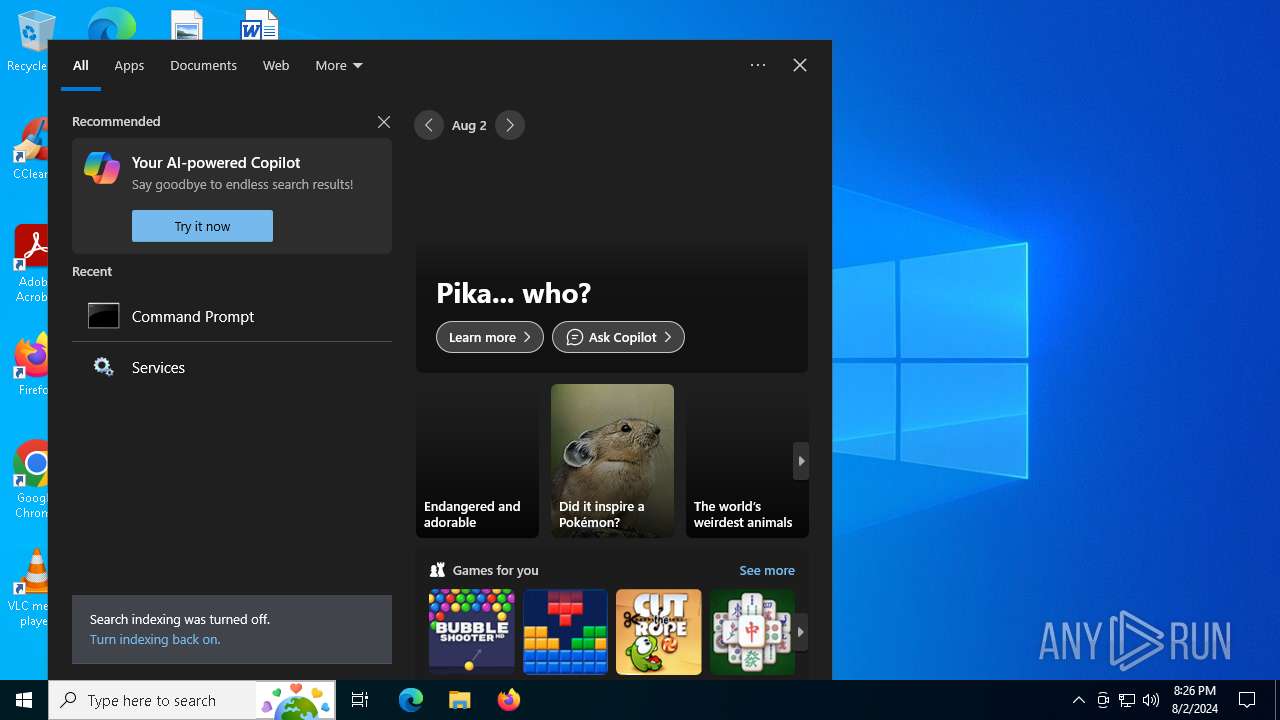Click the Aug 2 date label
The height and width of the screenshot is (720, 1280).
pos(469,125)
